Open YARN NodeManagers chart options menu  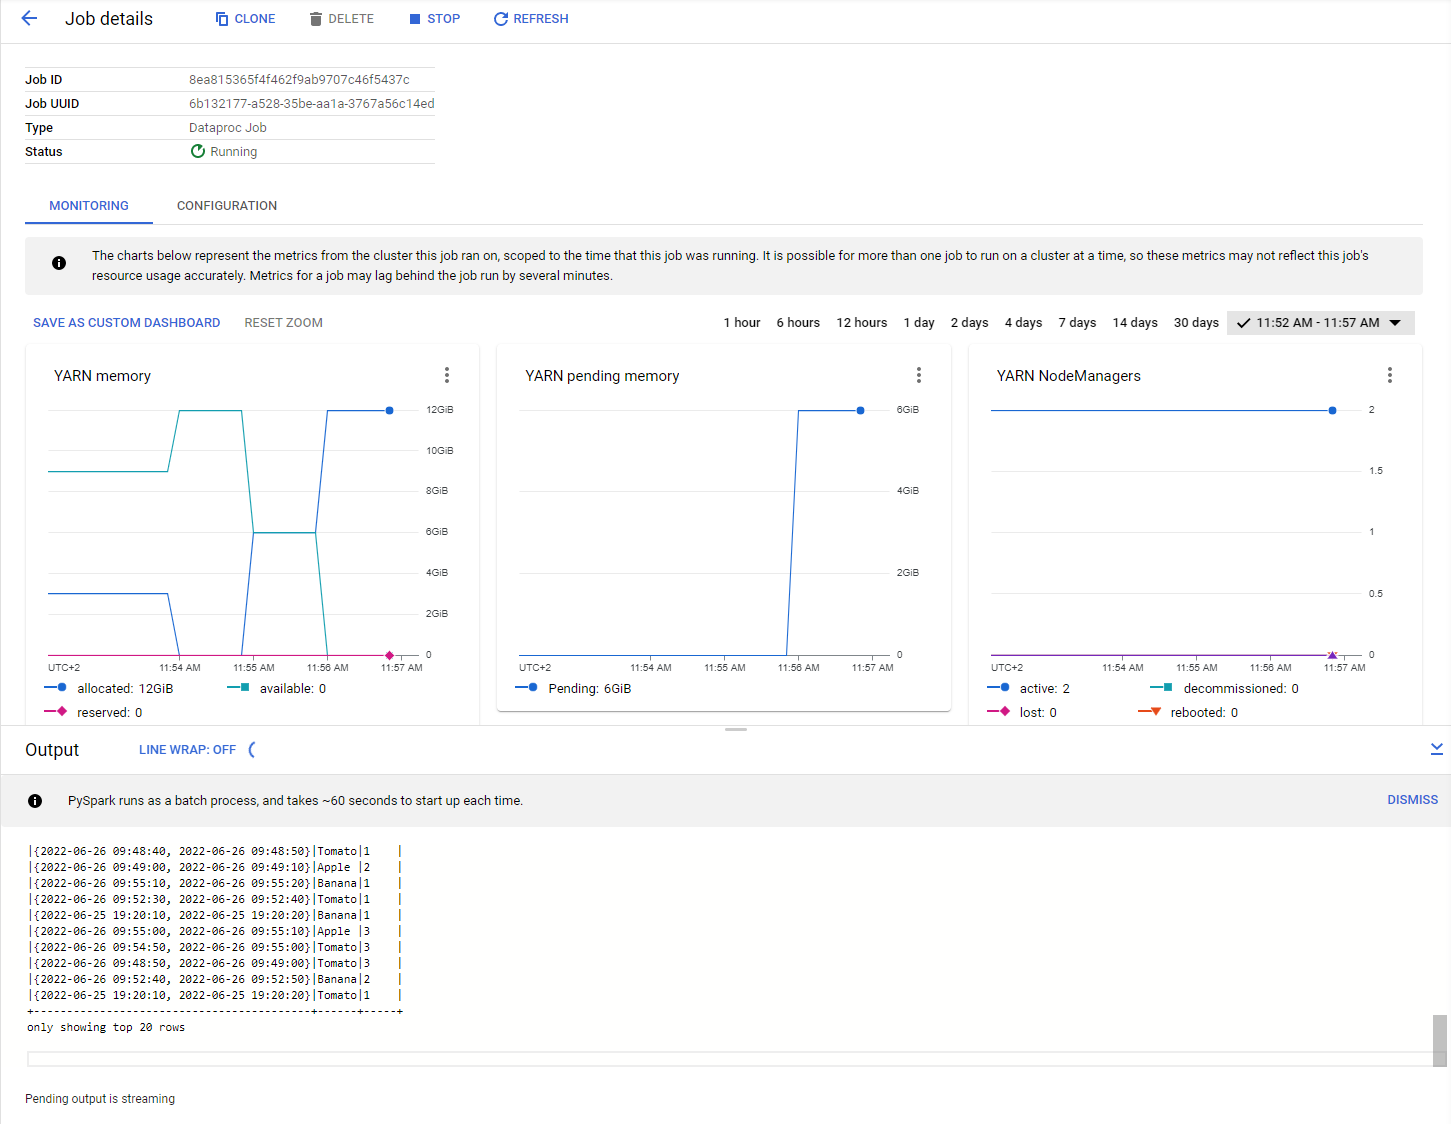point(1390,375)
